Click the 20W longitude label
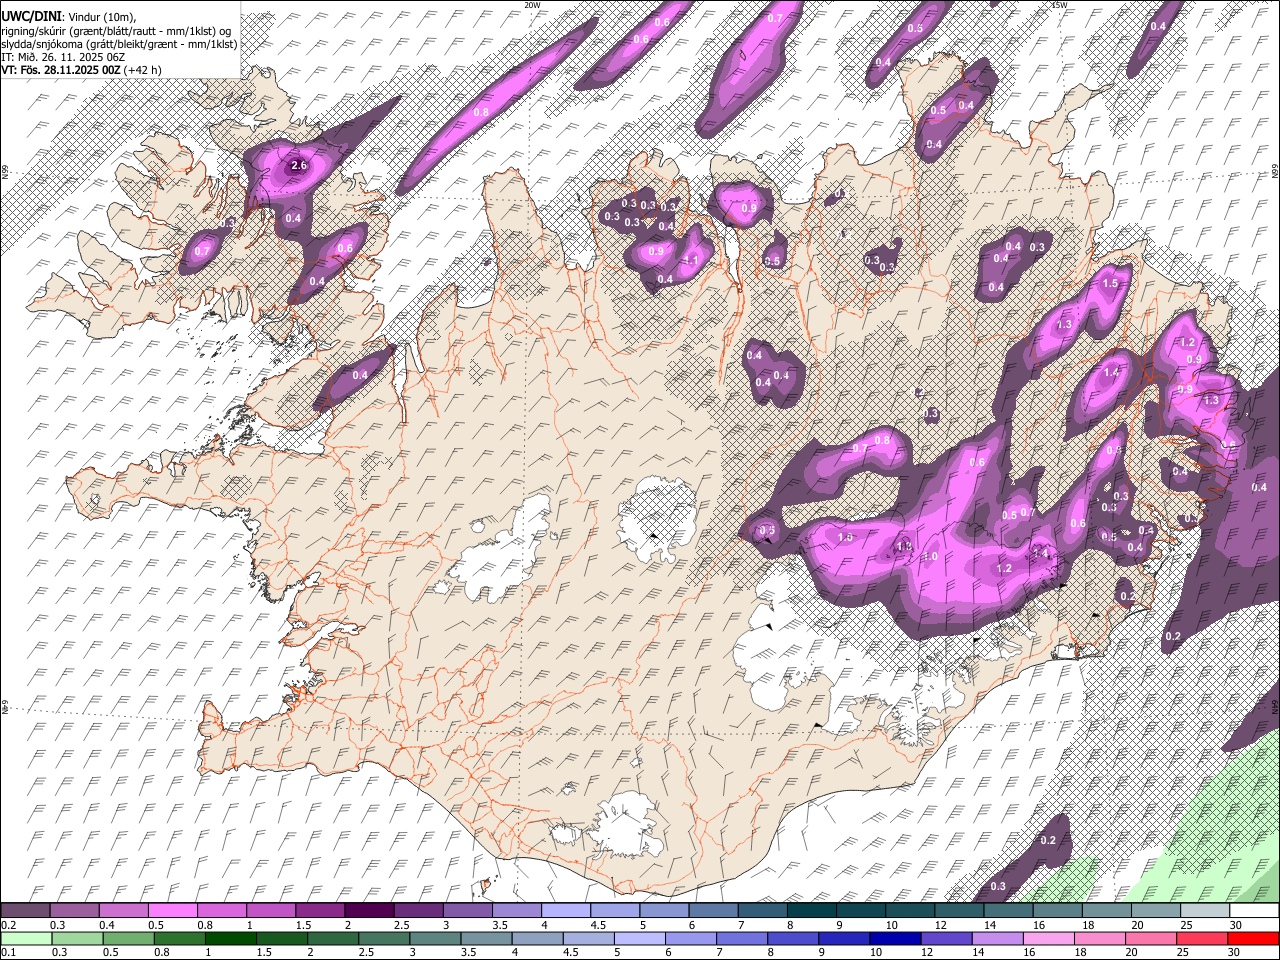Screen dimensions: 1280x960 pyautogui.click(x=532, y=5)
